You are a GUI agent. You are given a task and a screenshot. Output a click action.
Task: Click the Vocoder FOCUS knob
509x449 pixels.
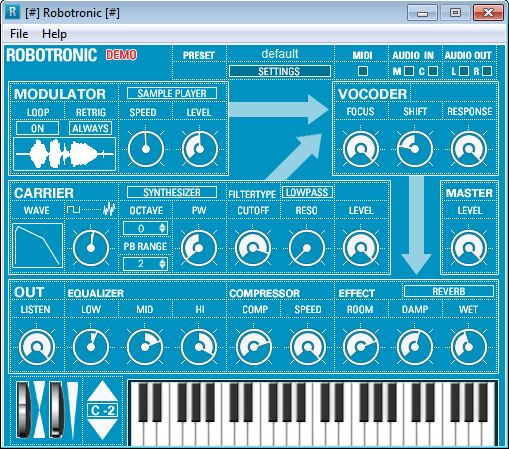(361, 149)
